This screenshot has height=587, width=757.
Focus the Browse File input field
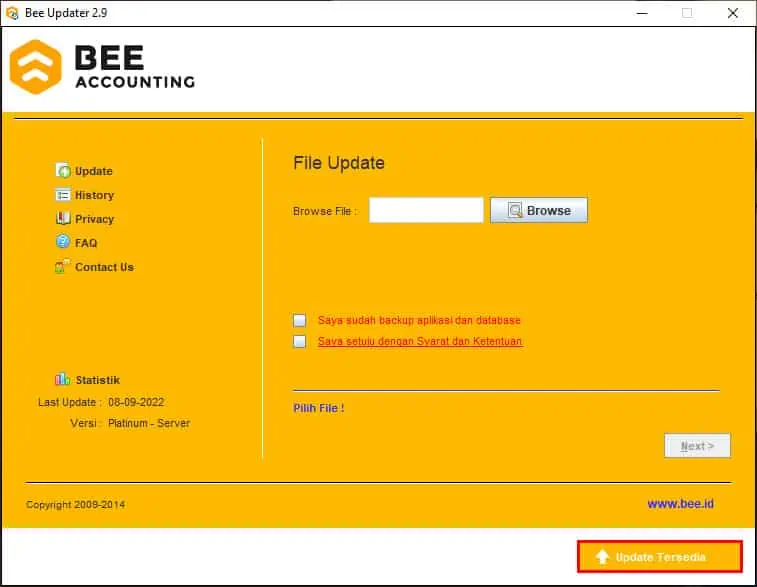pyautogui.click(x=426, y=210)
